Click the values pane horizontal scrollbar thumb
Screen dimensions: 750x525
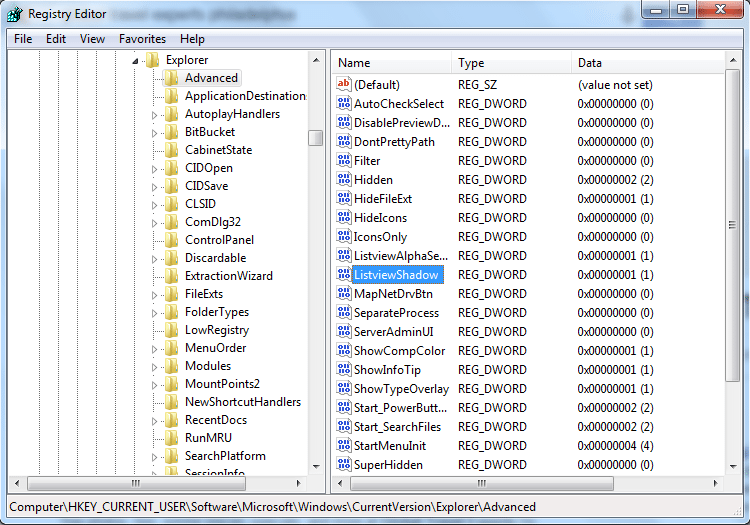click(x=482, y=483)
